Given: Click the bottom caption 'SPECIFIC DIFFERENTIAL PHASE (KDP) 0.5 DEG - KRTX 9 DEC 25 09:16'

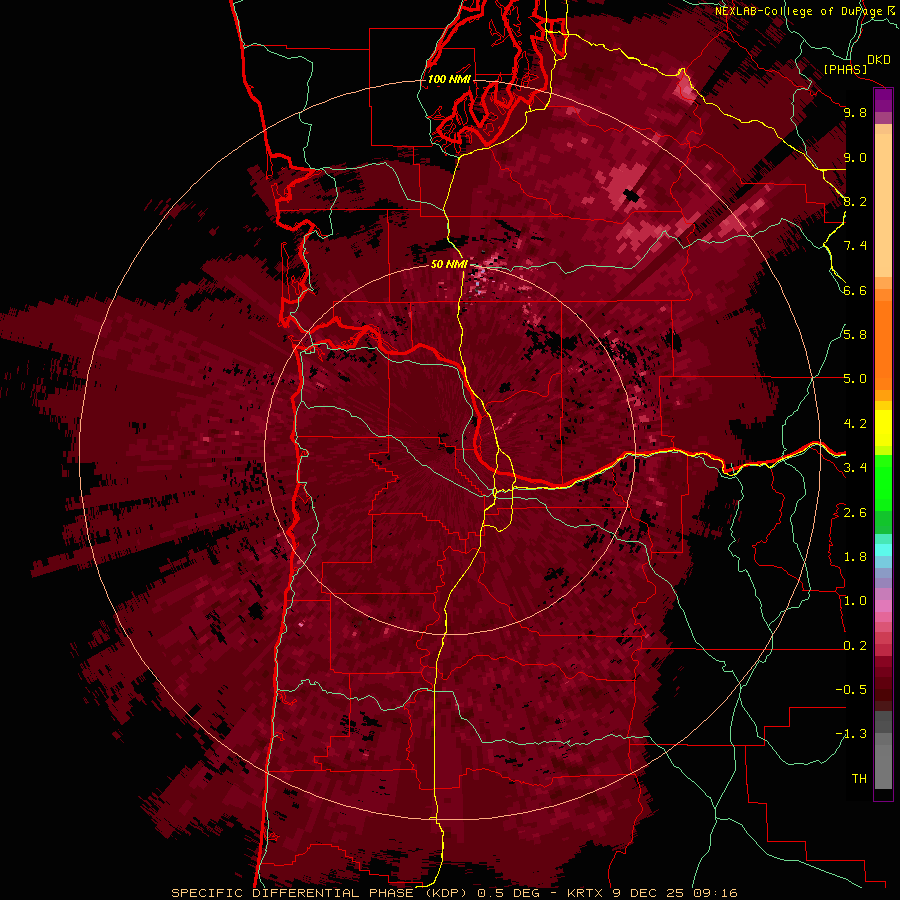Looking at the screenshot, I should (455, 893).
